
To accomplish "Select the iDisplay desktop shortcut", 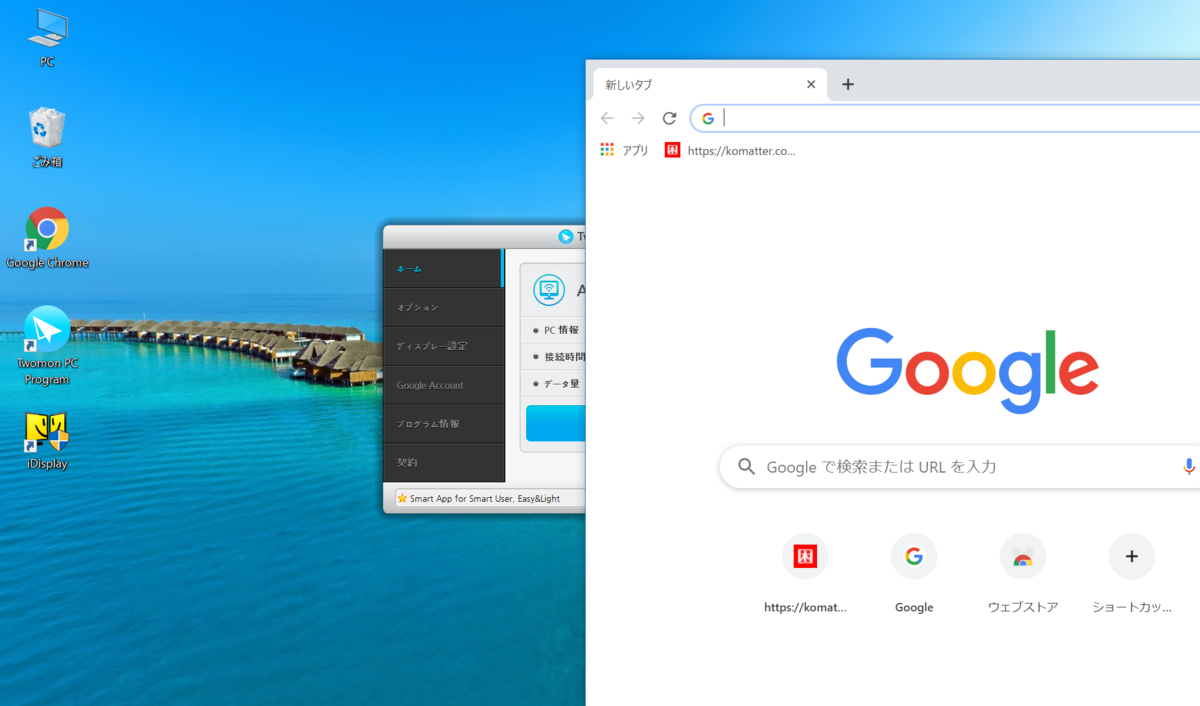I will pos(47,440).
